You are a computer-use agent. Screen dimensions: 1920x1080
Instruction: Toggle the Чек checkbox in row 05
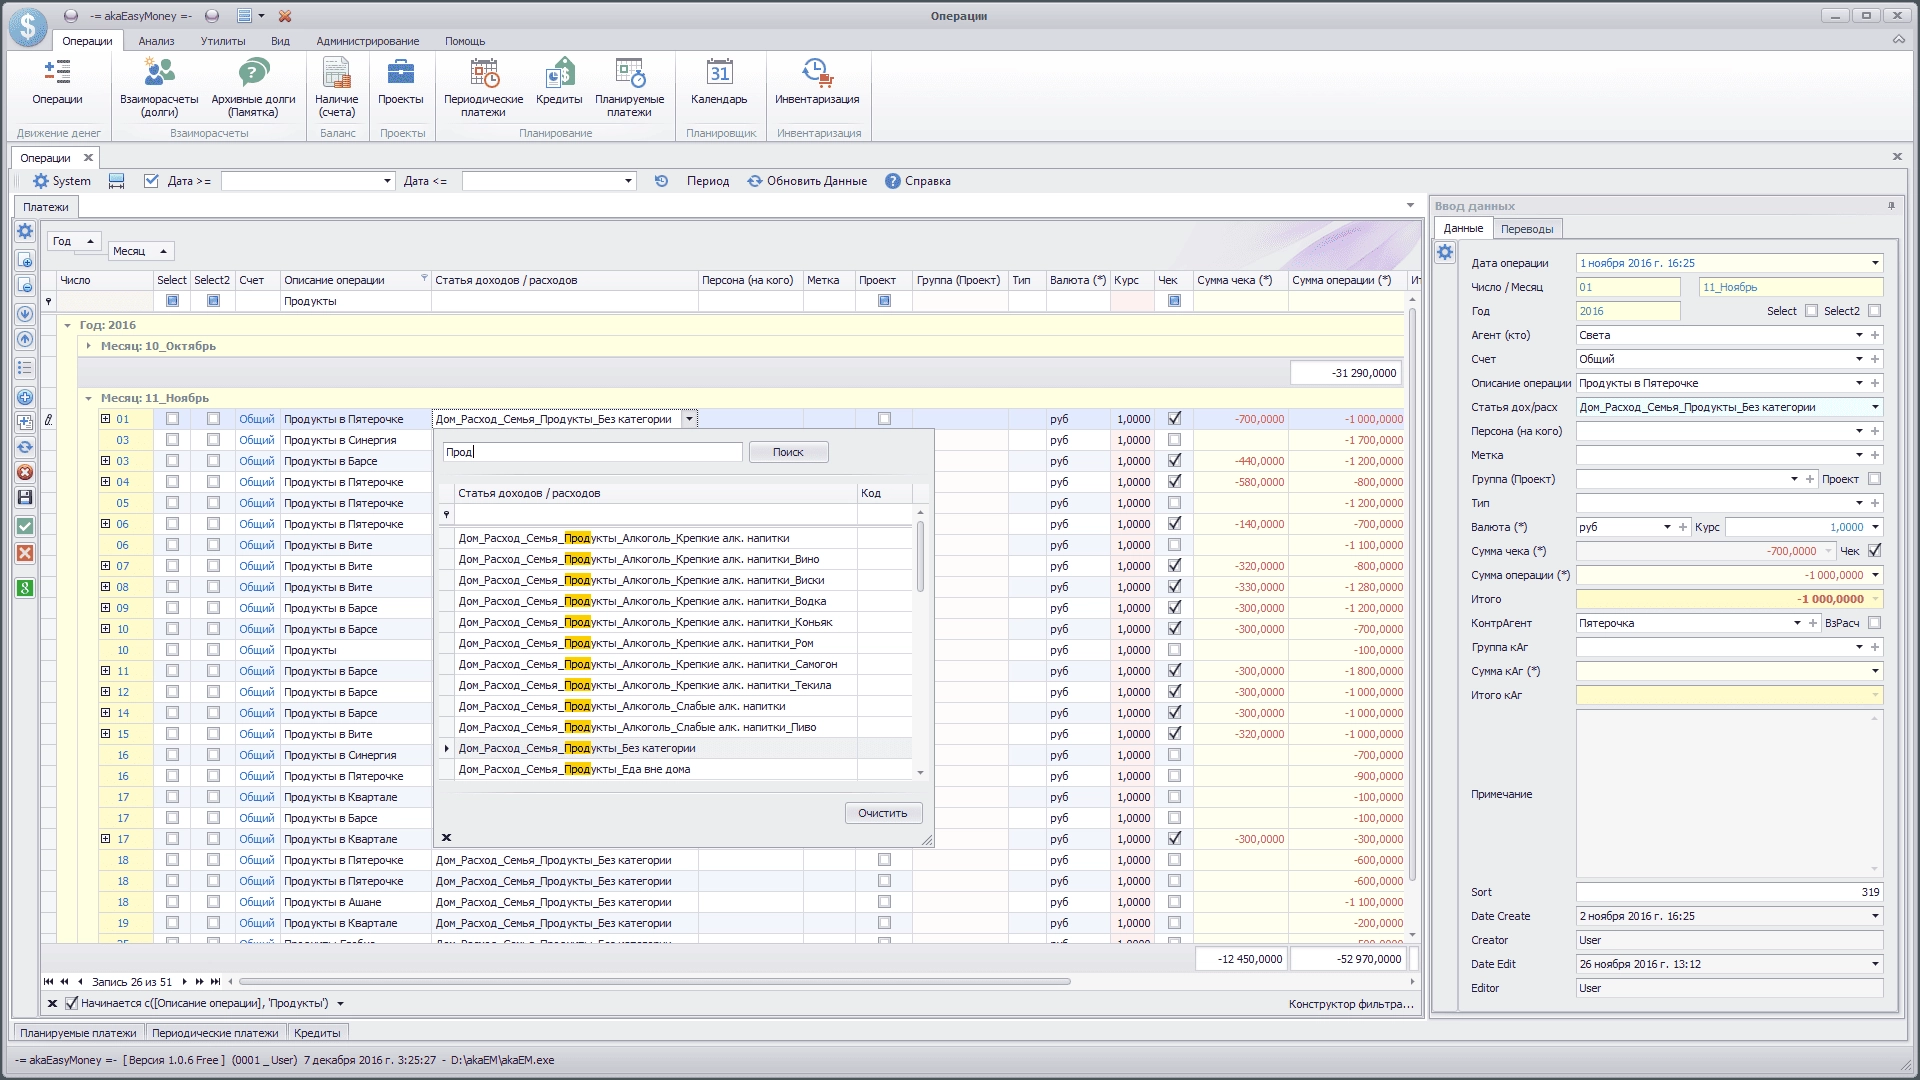1175,503
